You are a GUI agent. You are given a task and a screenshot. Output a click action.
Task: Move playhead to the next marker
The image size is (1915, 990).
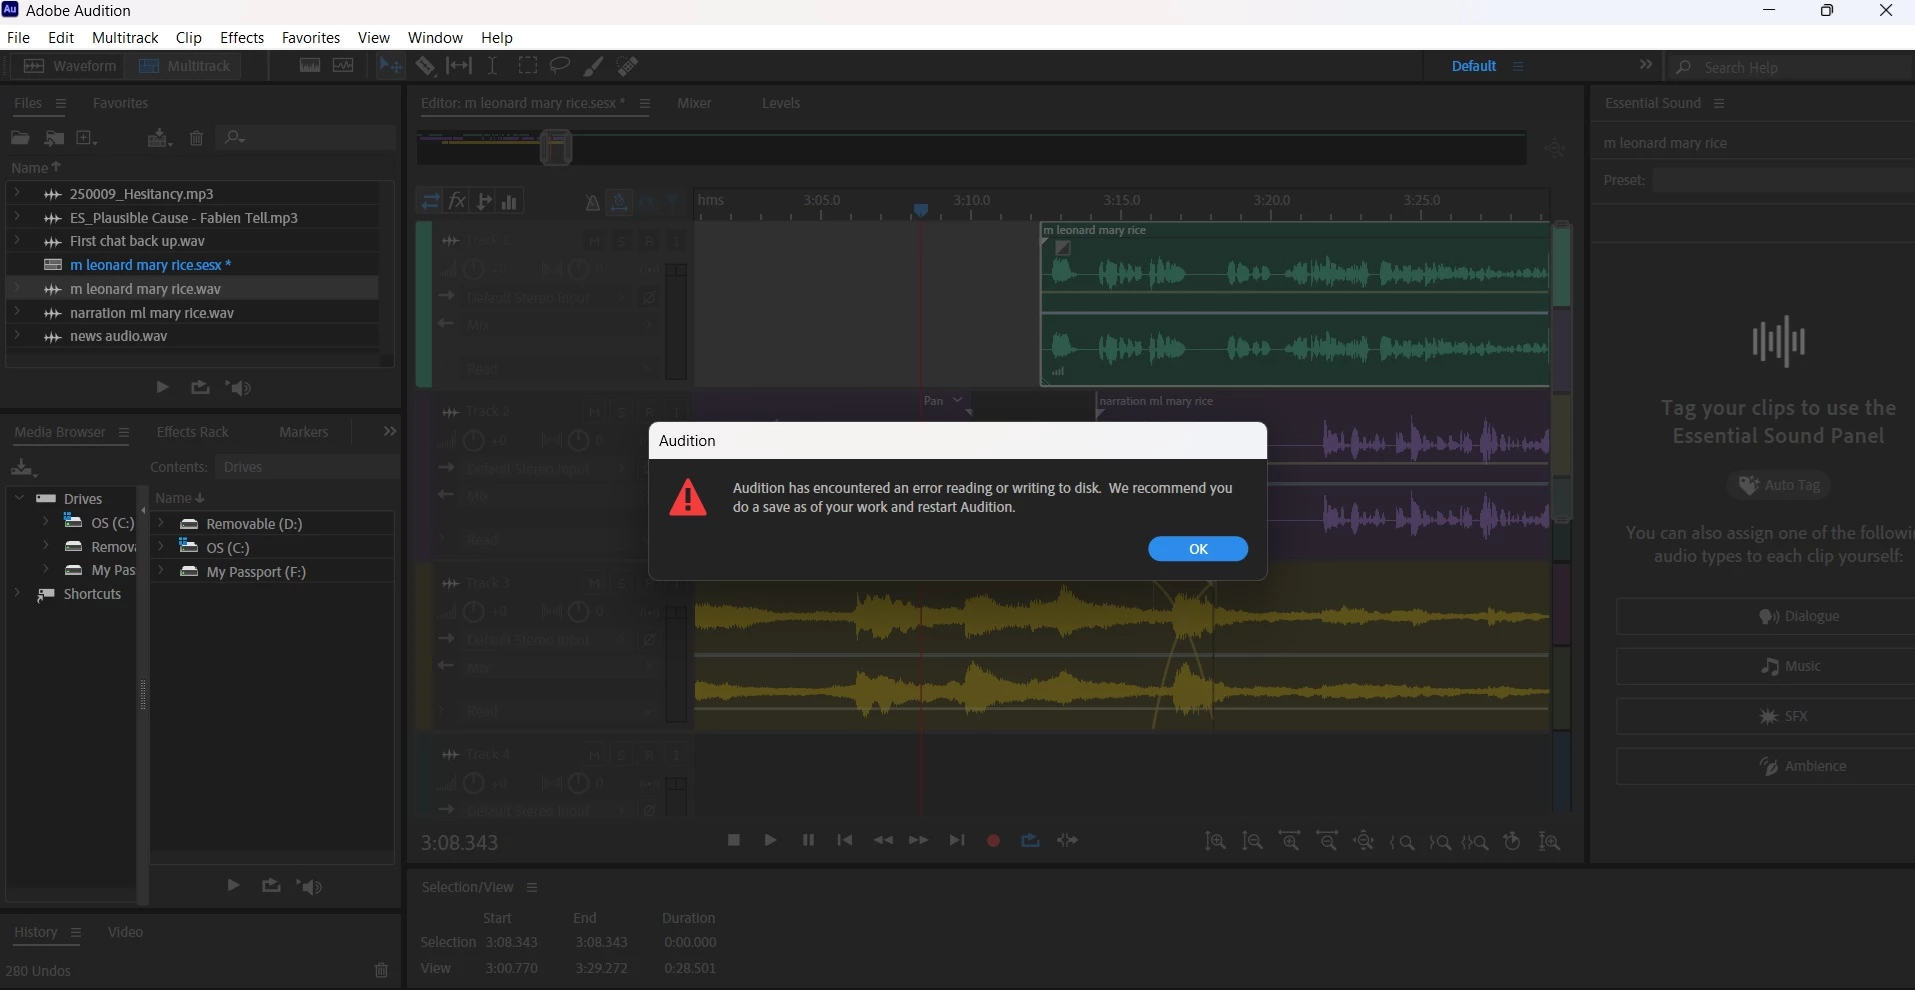(957, 841)
